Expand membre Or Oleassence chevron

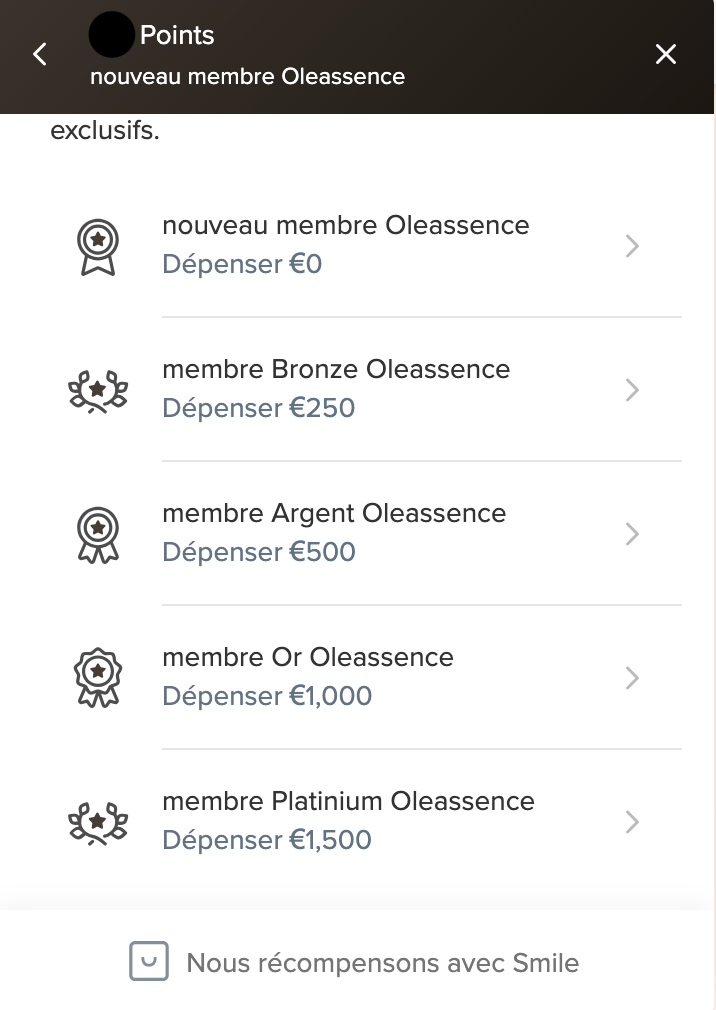pos(632,678)
